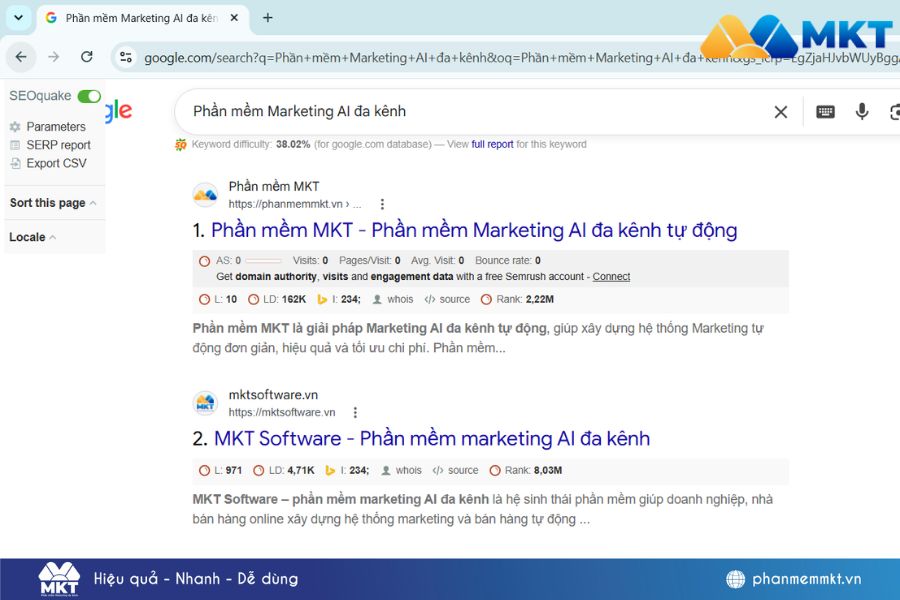Click the Rank: 2,22M value
This screenshot has height=600, width=900.
tap(540, 299)
